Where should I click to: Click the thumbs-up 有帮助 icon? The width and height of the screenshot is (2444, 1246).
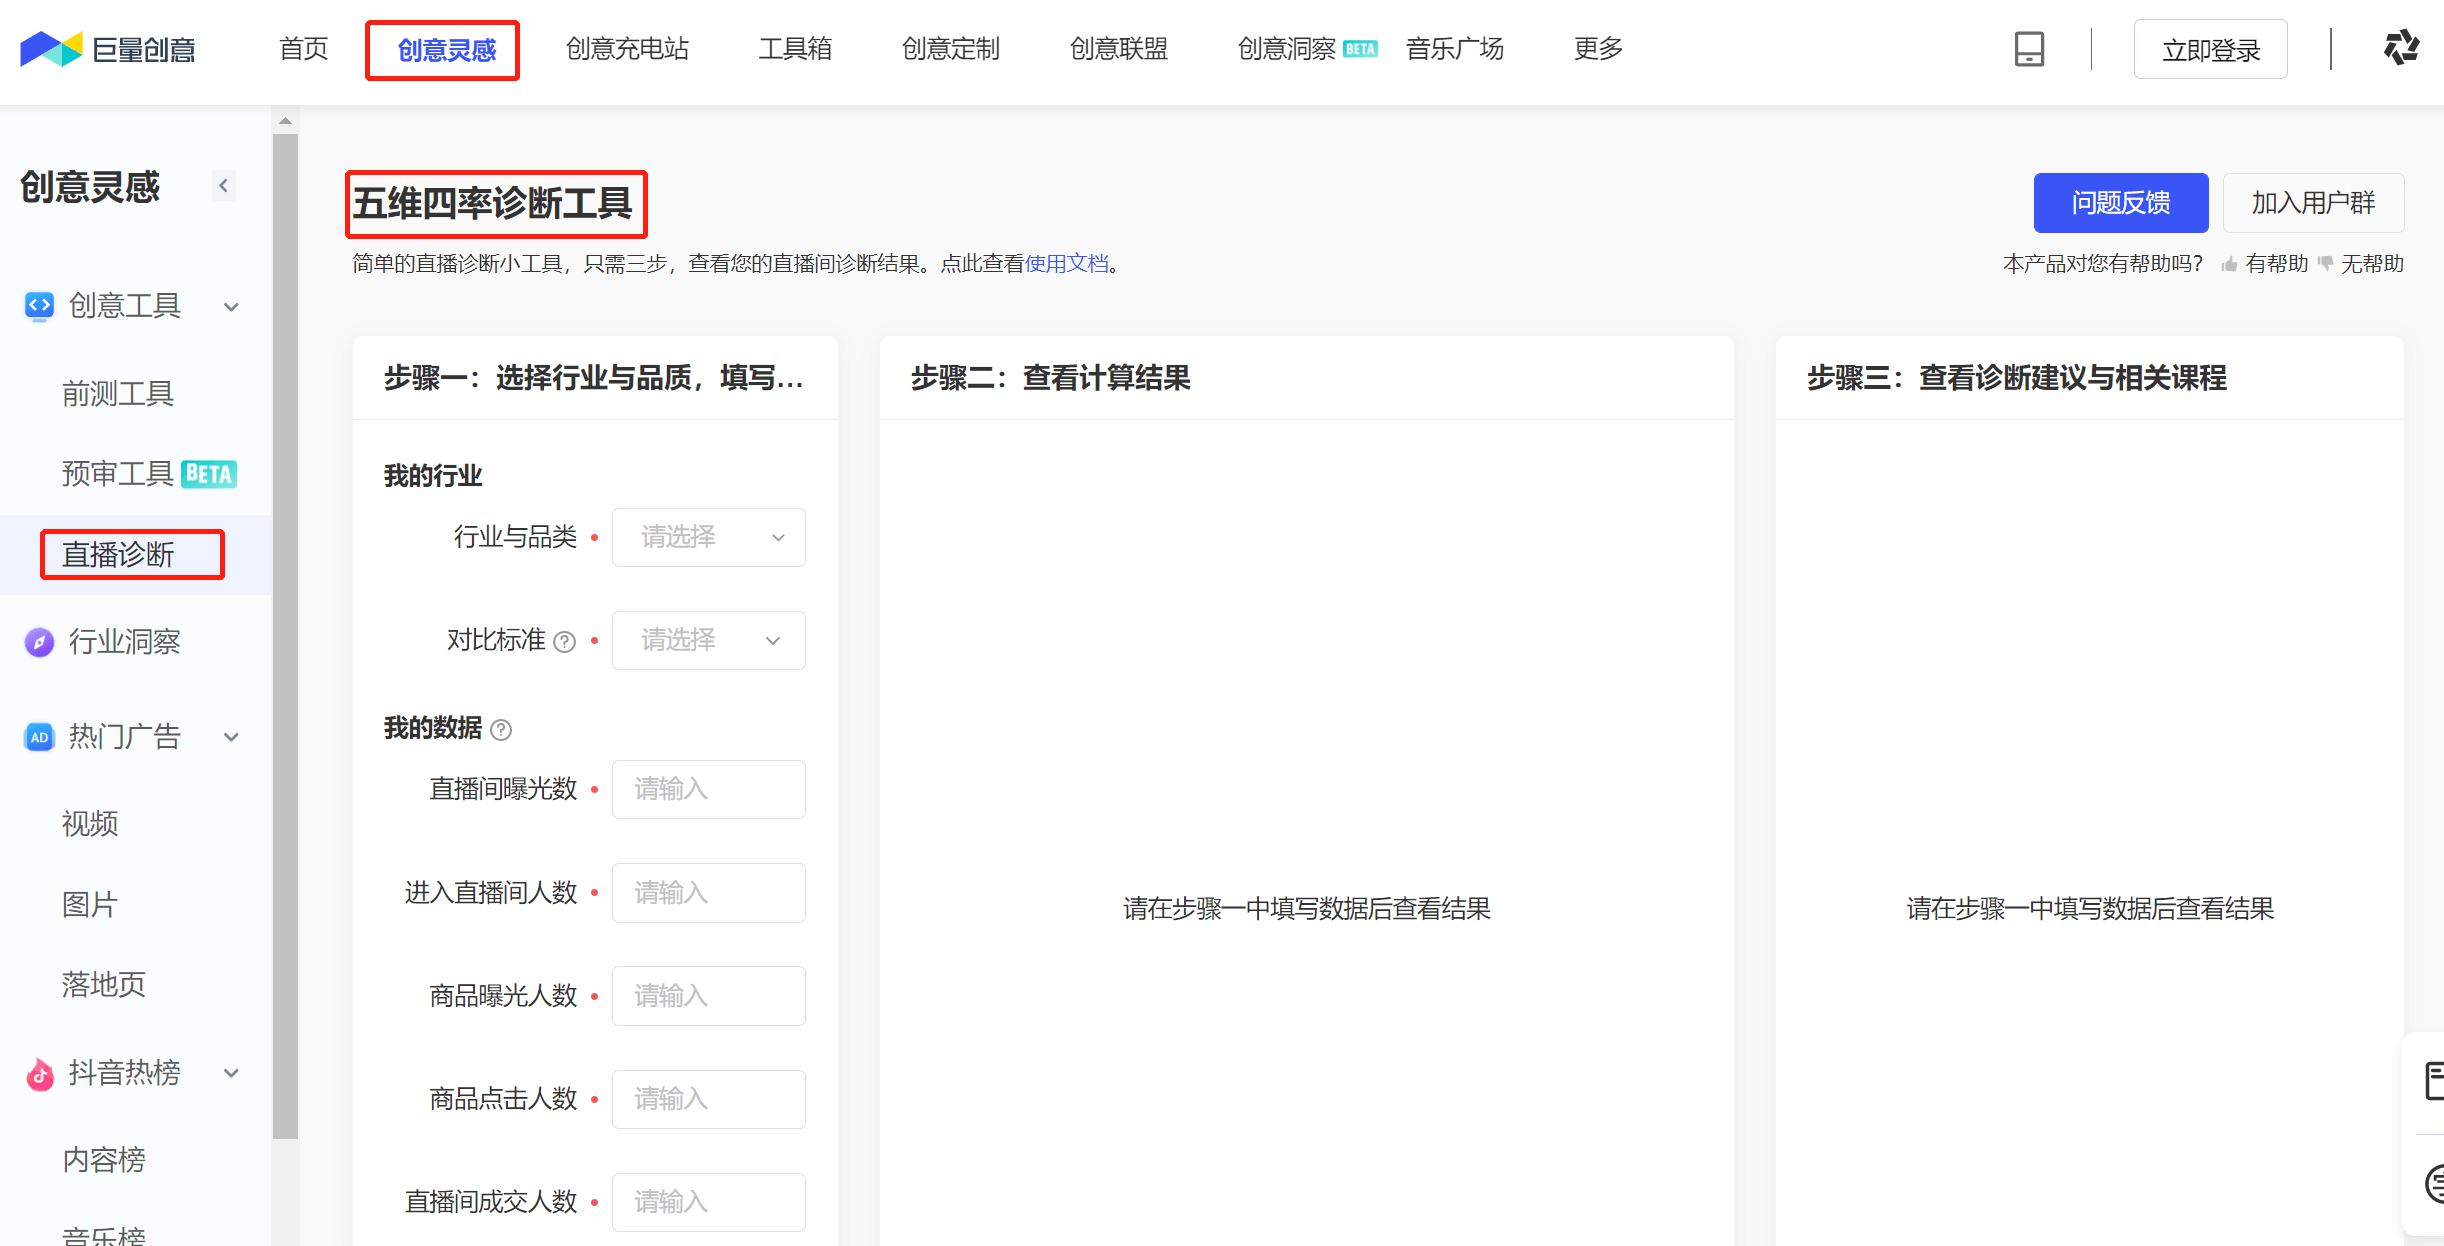[2229, 264]
